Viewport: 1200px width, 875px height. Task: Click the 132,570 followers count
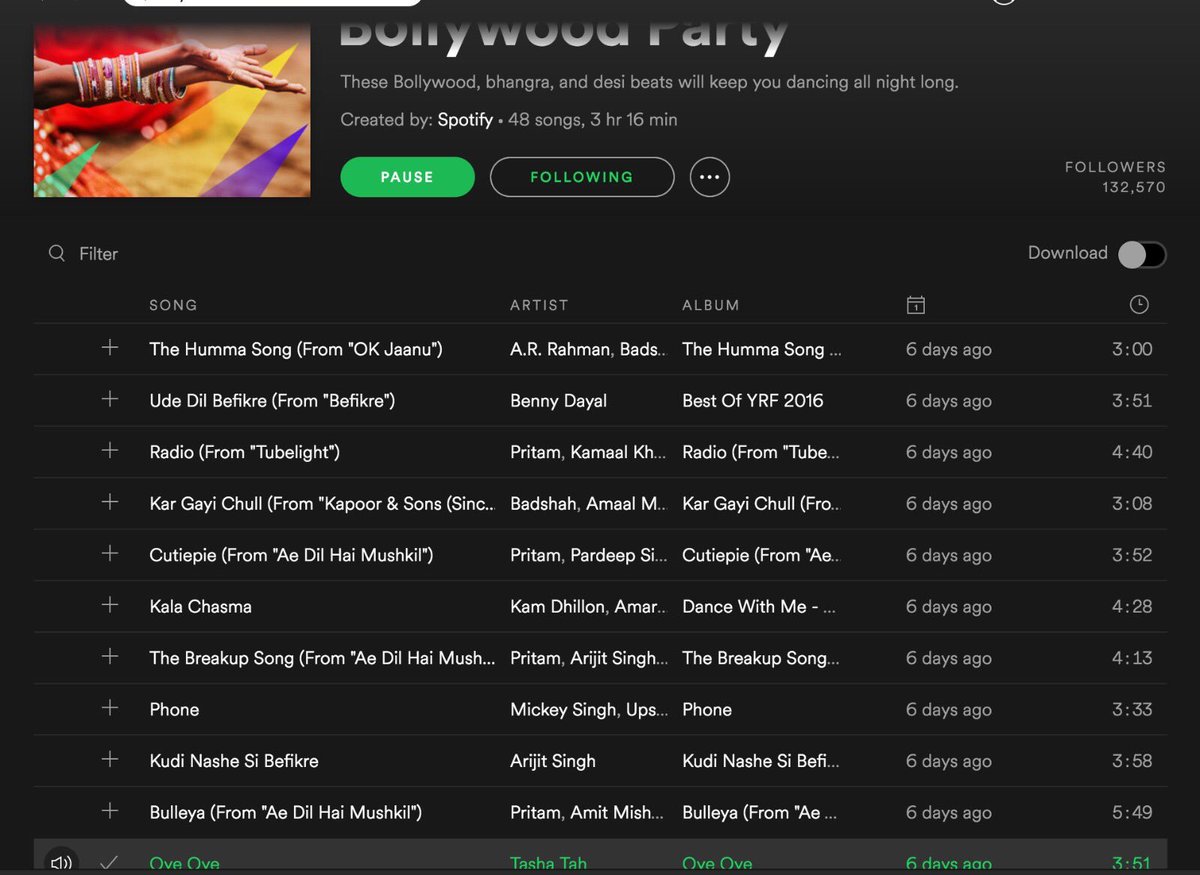[x=1134, y=187]
